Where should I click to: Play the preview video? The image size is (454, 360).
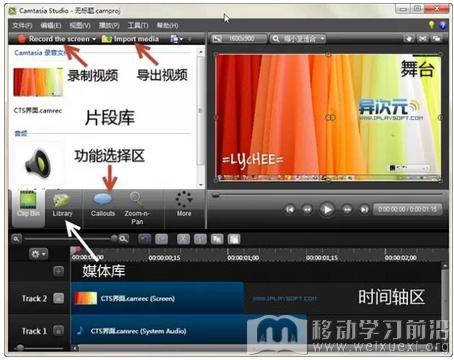327,210
